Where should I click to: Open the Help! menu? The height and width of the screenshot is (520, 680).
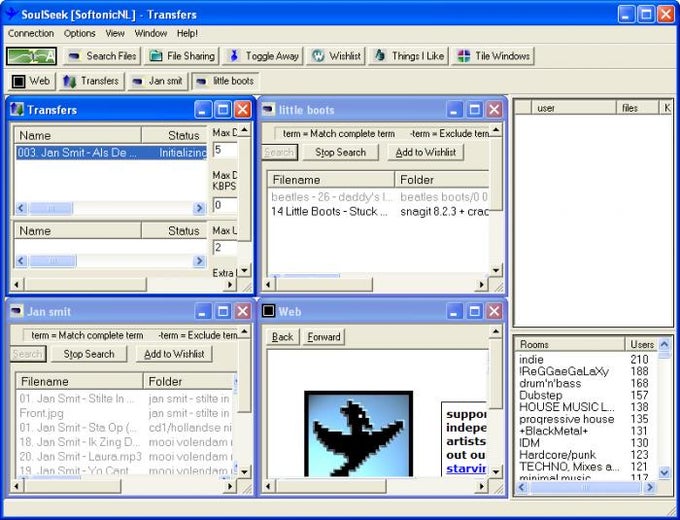coord(187,33)
